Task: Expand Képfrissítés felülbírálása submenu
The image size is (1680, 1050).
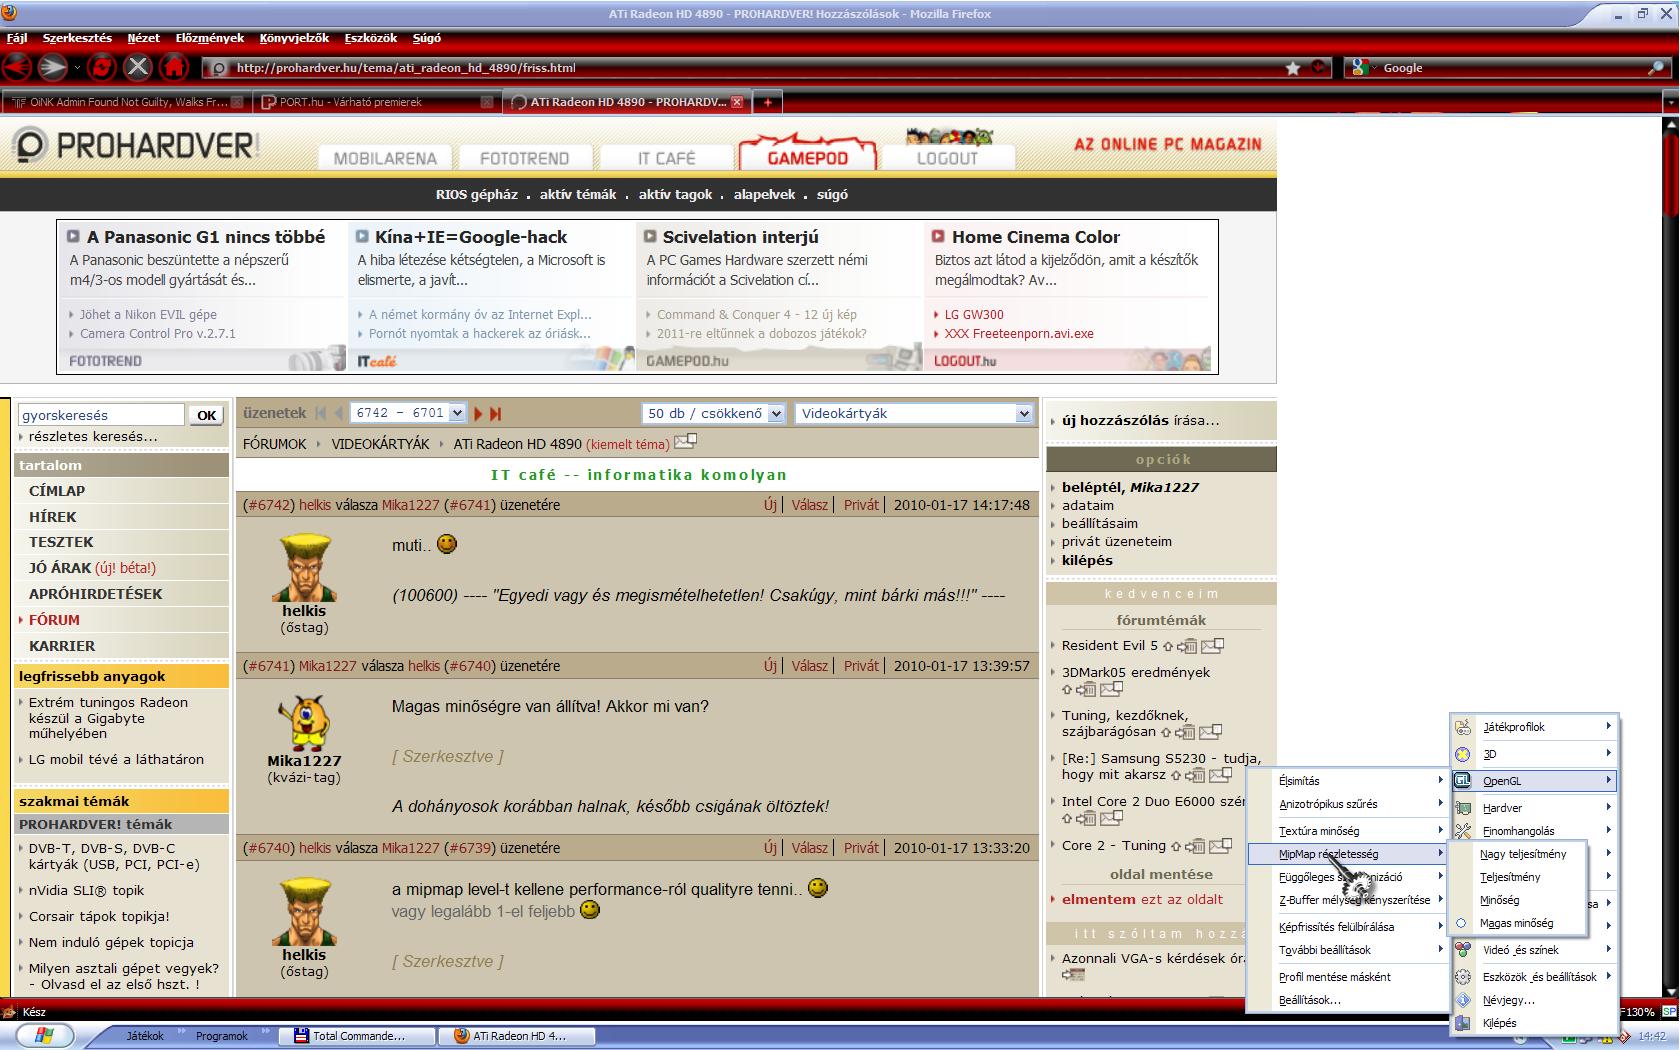Action: click(1347, 927)
